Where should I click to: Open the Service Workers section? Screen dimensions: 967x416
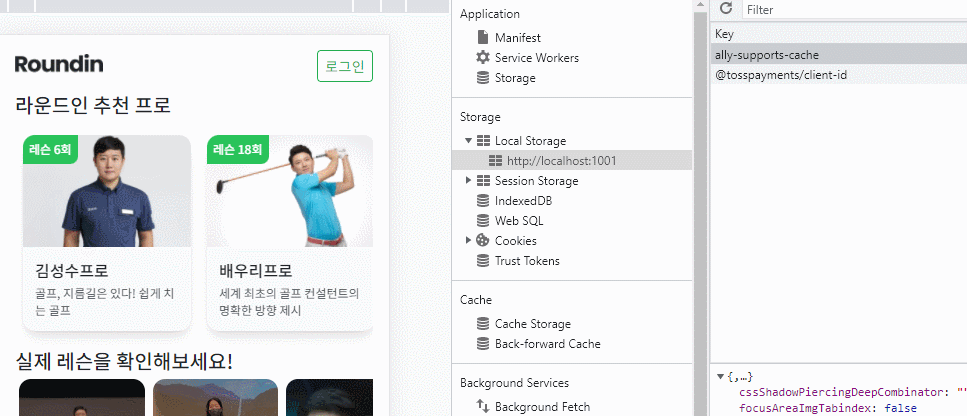point(537,58)
